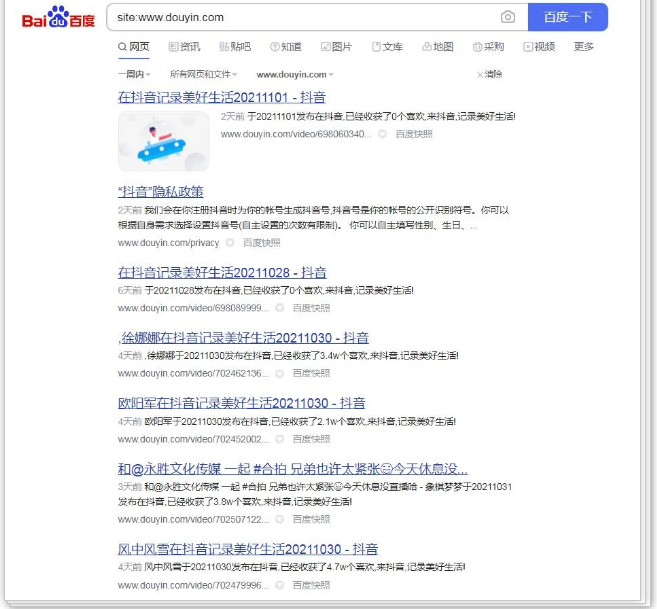Switch to the 视频 tab
The height and width of the screenshot is (609, 657).
click(539, 47)
